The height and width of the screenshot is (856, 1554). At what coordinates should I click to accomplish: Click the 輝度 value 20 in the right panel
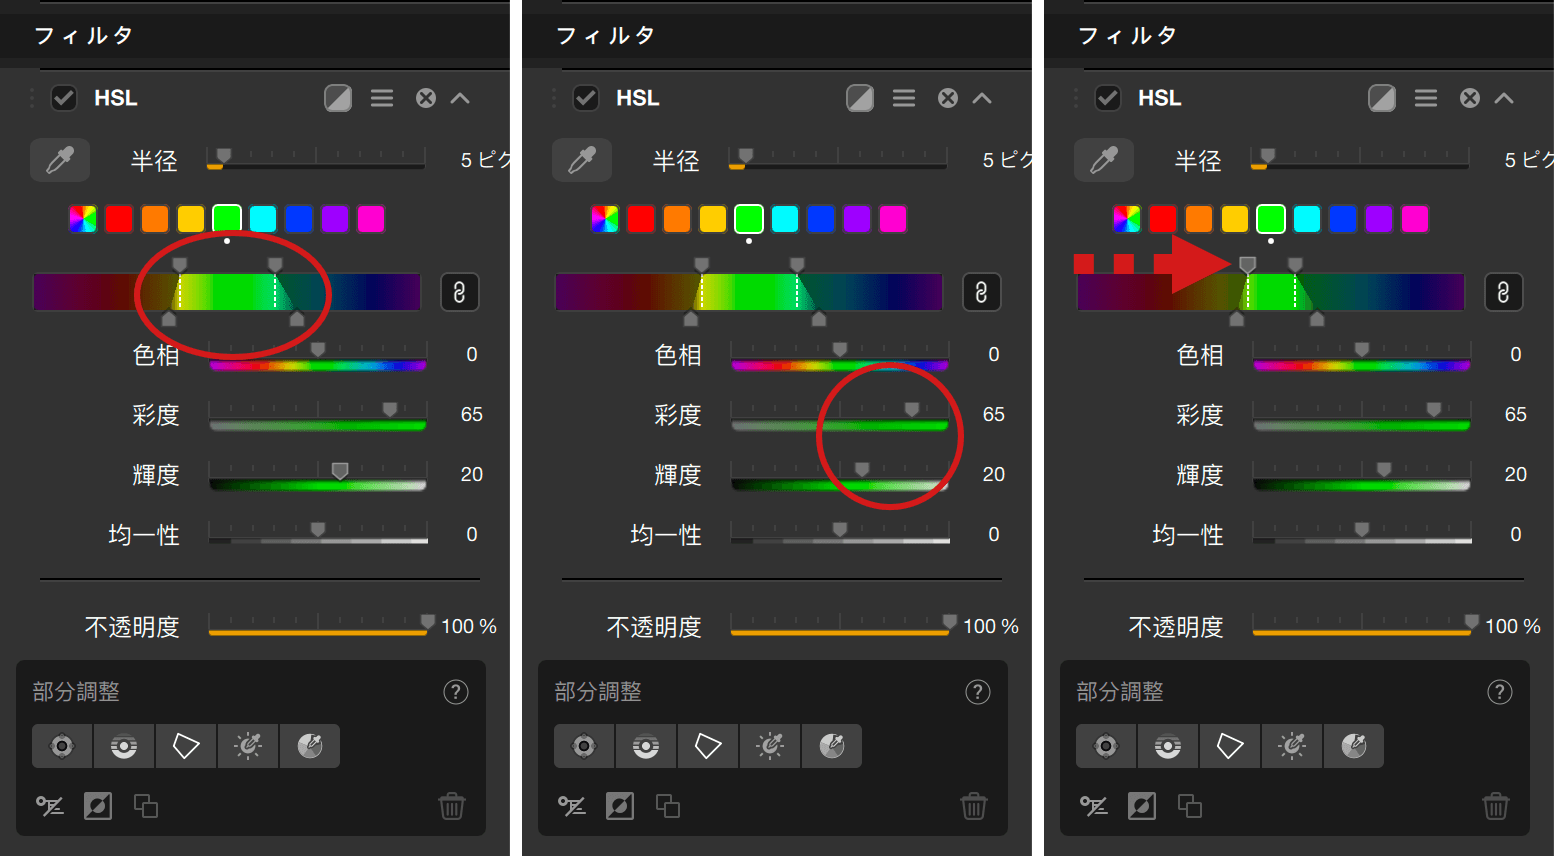[1516, 474]
